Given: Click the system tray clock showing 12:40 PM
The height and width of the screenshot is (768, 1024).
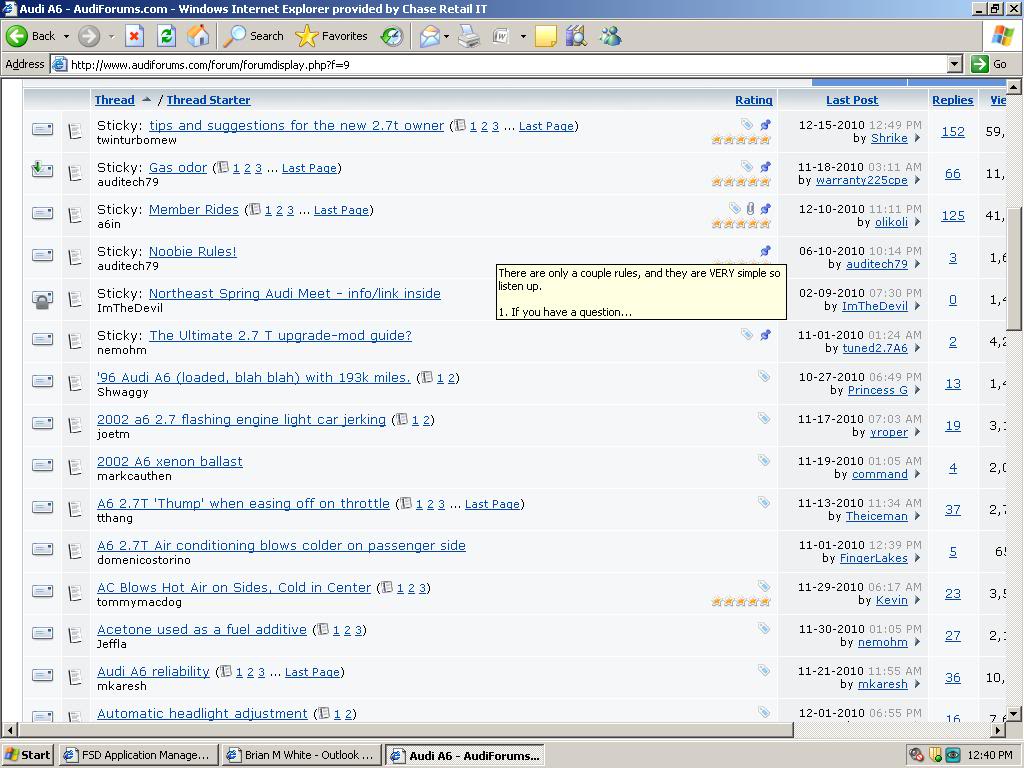Looking at the screenshot, I should point(990,756).
